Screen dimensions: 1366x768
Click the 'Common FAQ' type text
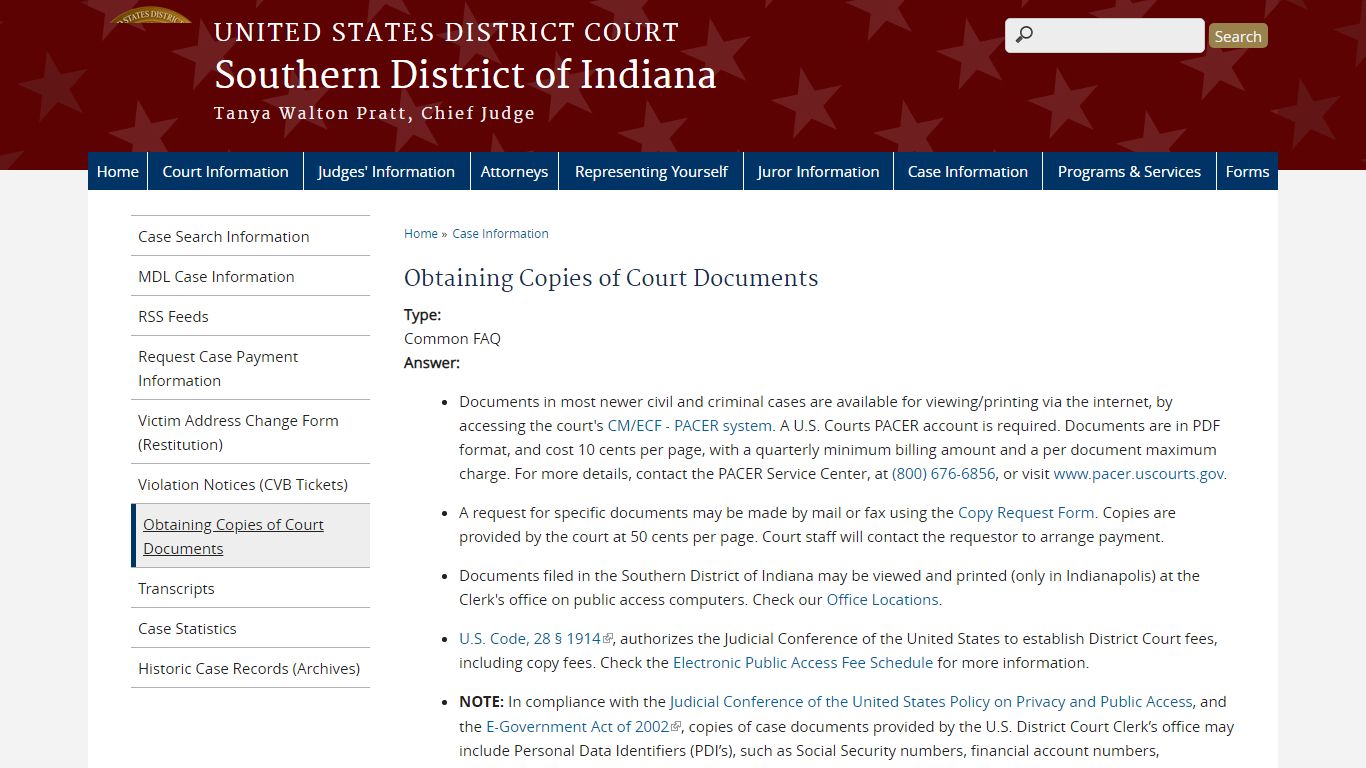(452, 338)
